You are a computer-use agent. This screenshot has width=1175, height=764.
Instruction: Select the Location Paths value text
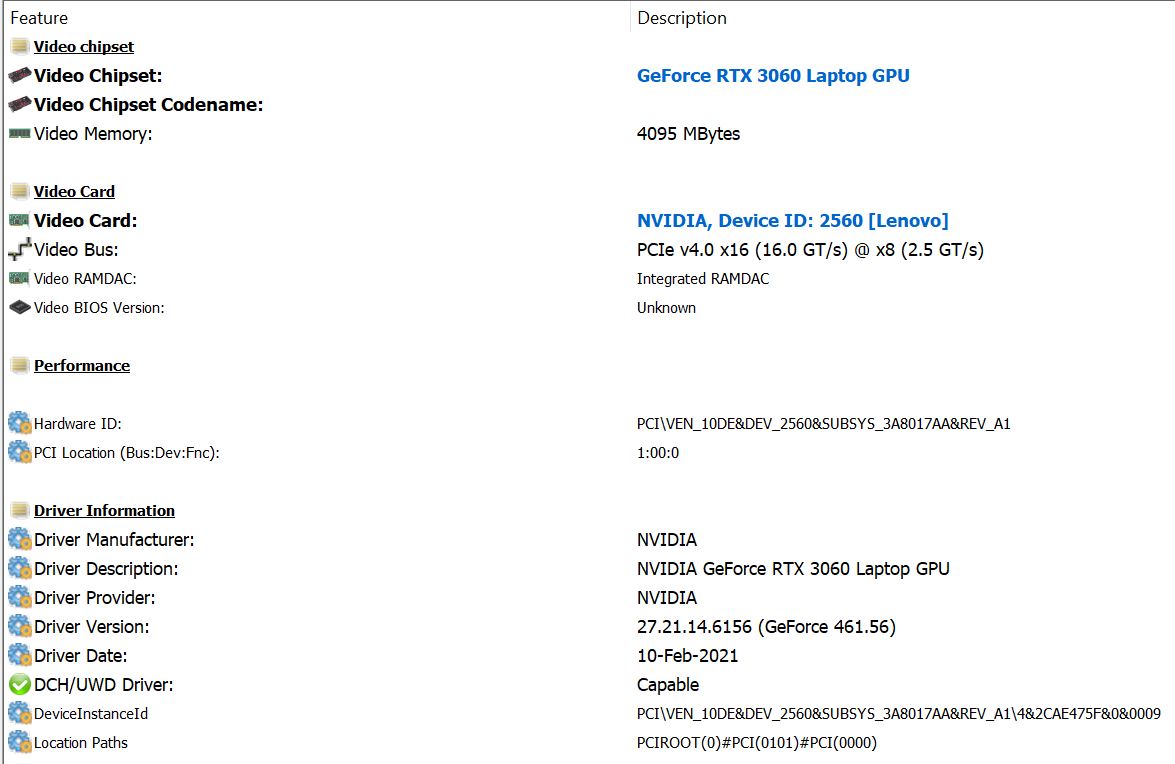[757, 743]
